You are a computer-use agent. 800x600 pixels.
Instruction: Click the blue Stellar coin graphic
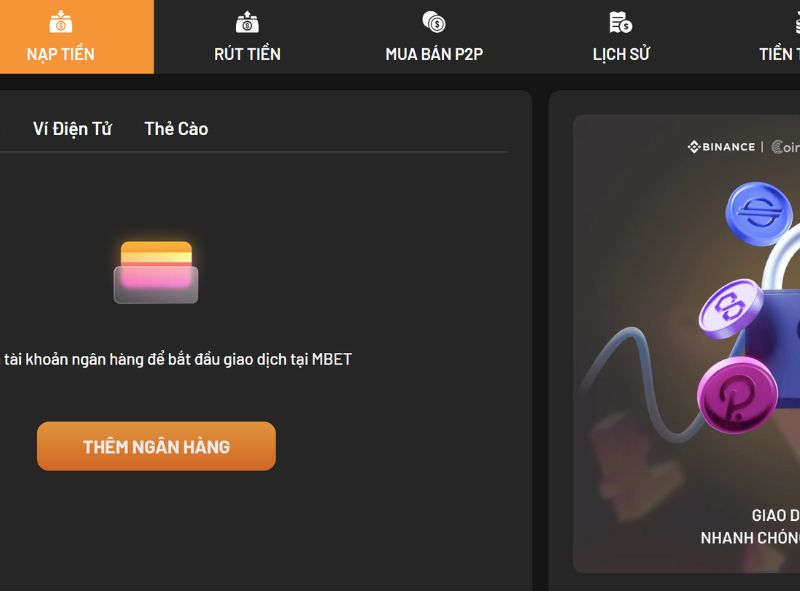coord(759,214)
